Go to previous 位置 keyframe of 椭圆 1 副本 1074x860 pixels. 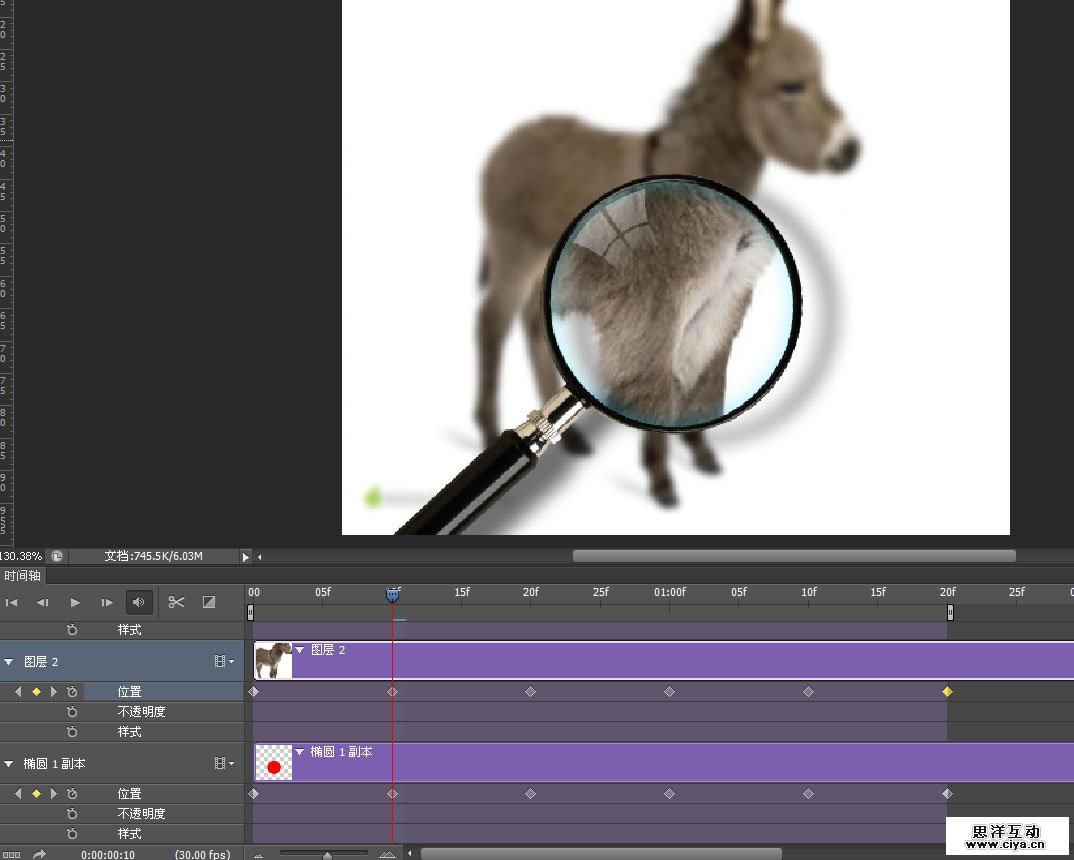17,794
